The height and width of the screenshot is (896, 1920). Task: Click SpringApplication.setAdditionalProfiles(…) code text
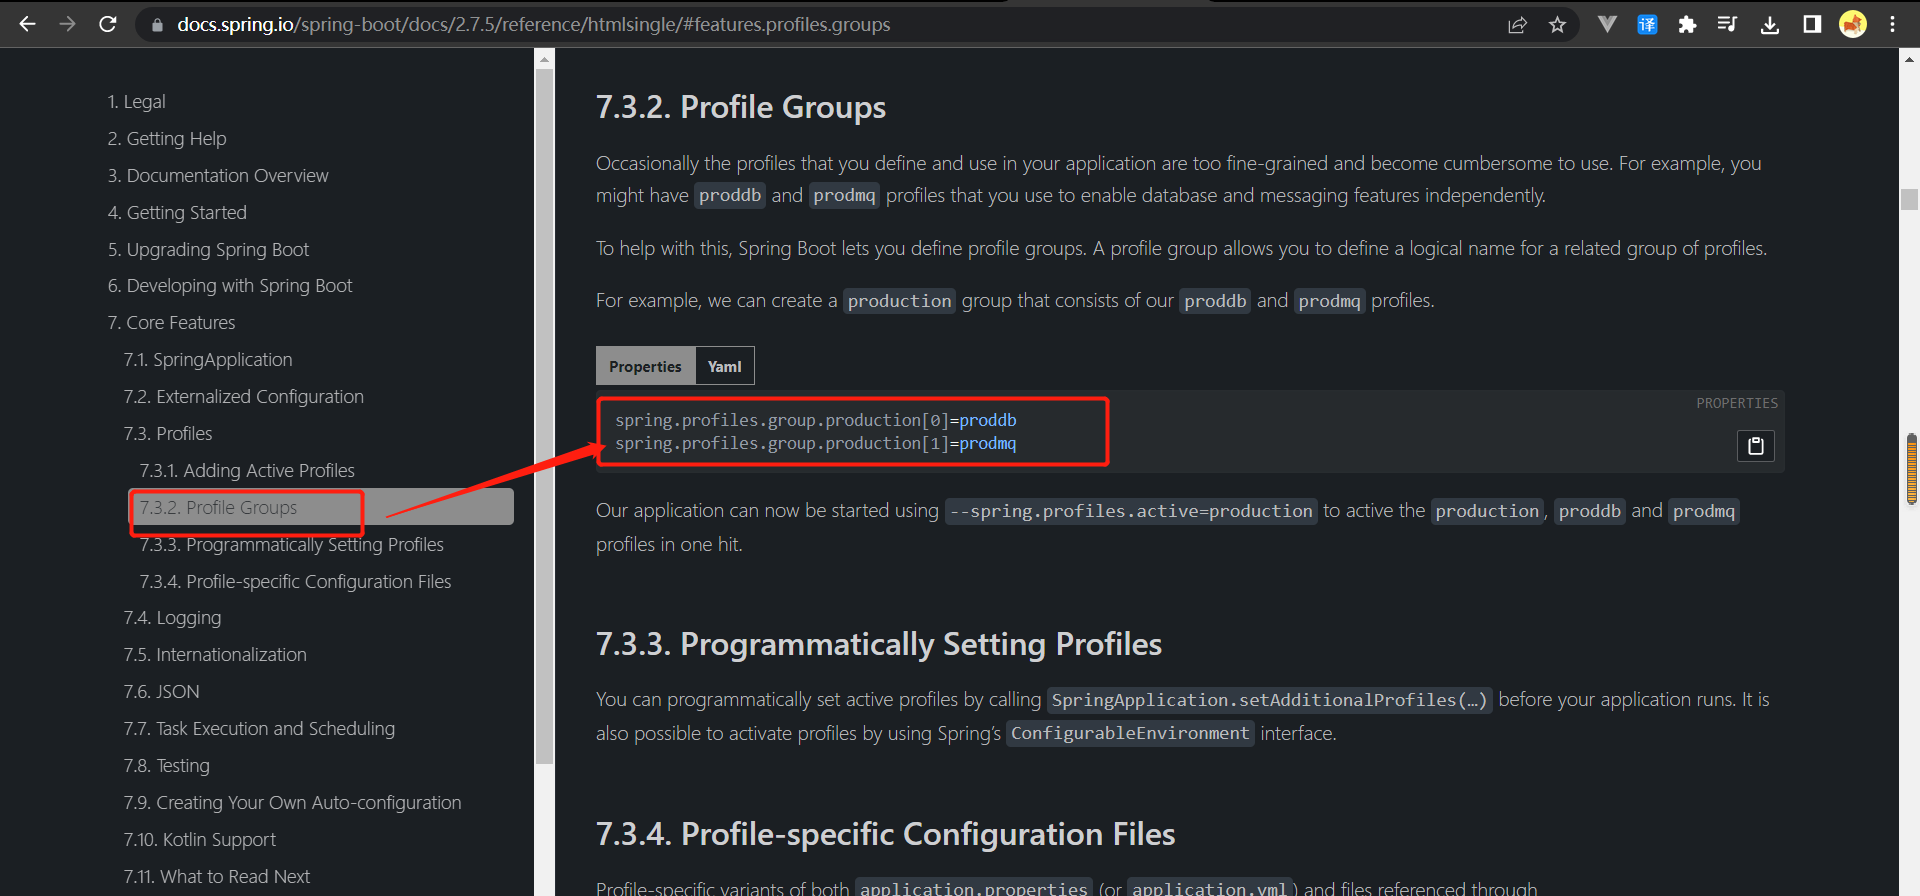click(1269, 700)
